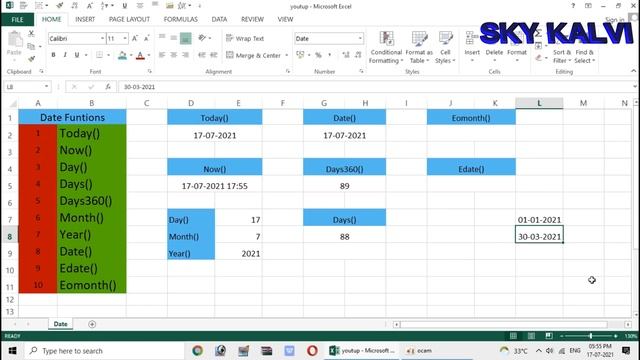Align text right in the cell
640x360 pixels.
click(185, 55)
